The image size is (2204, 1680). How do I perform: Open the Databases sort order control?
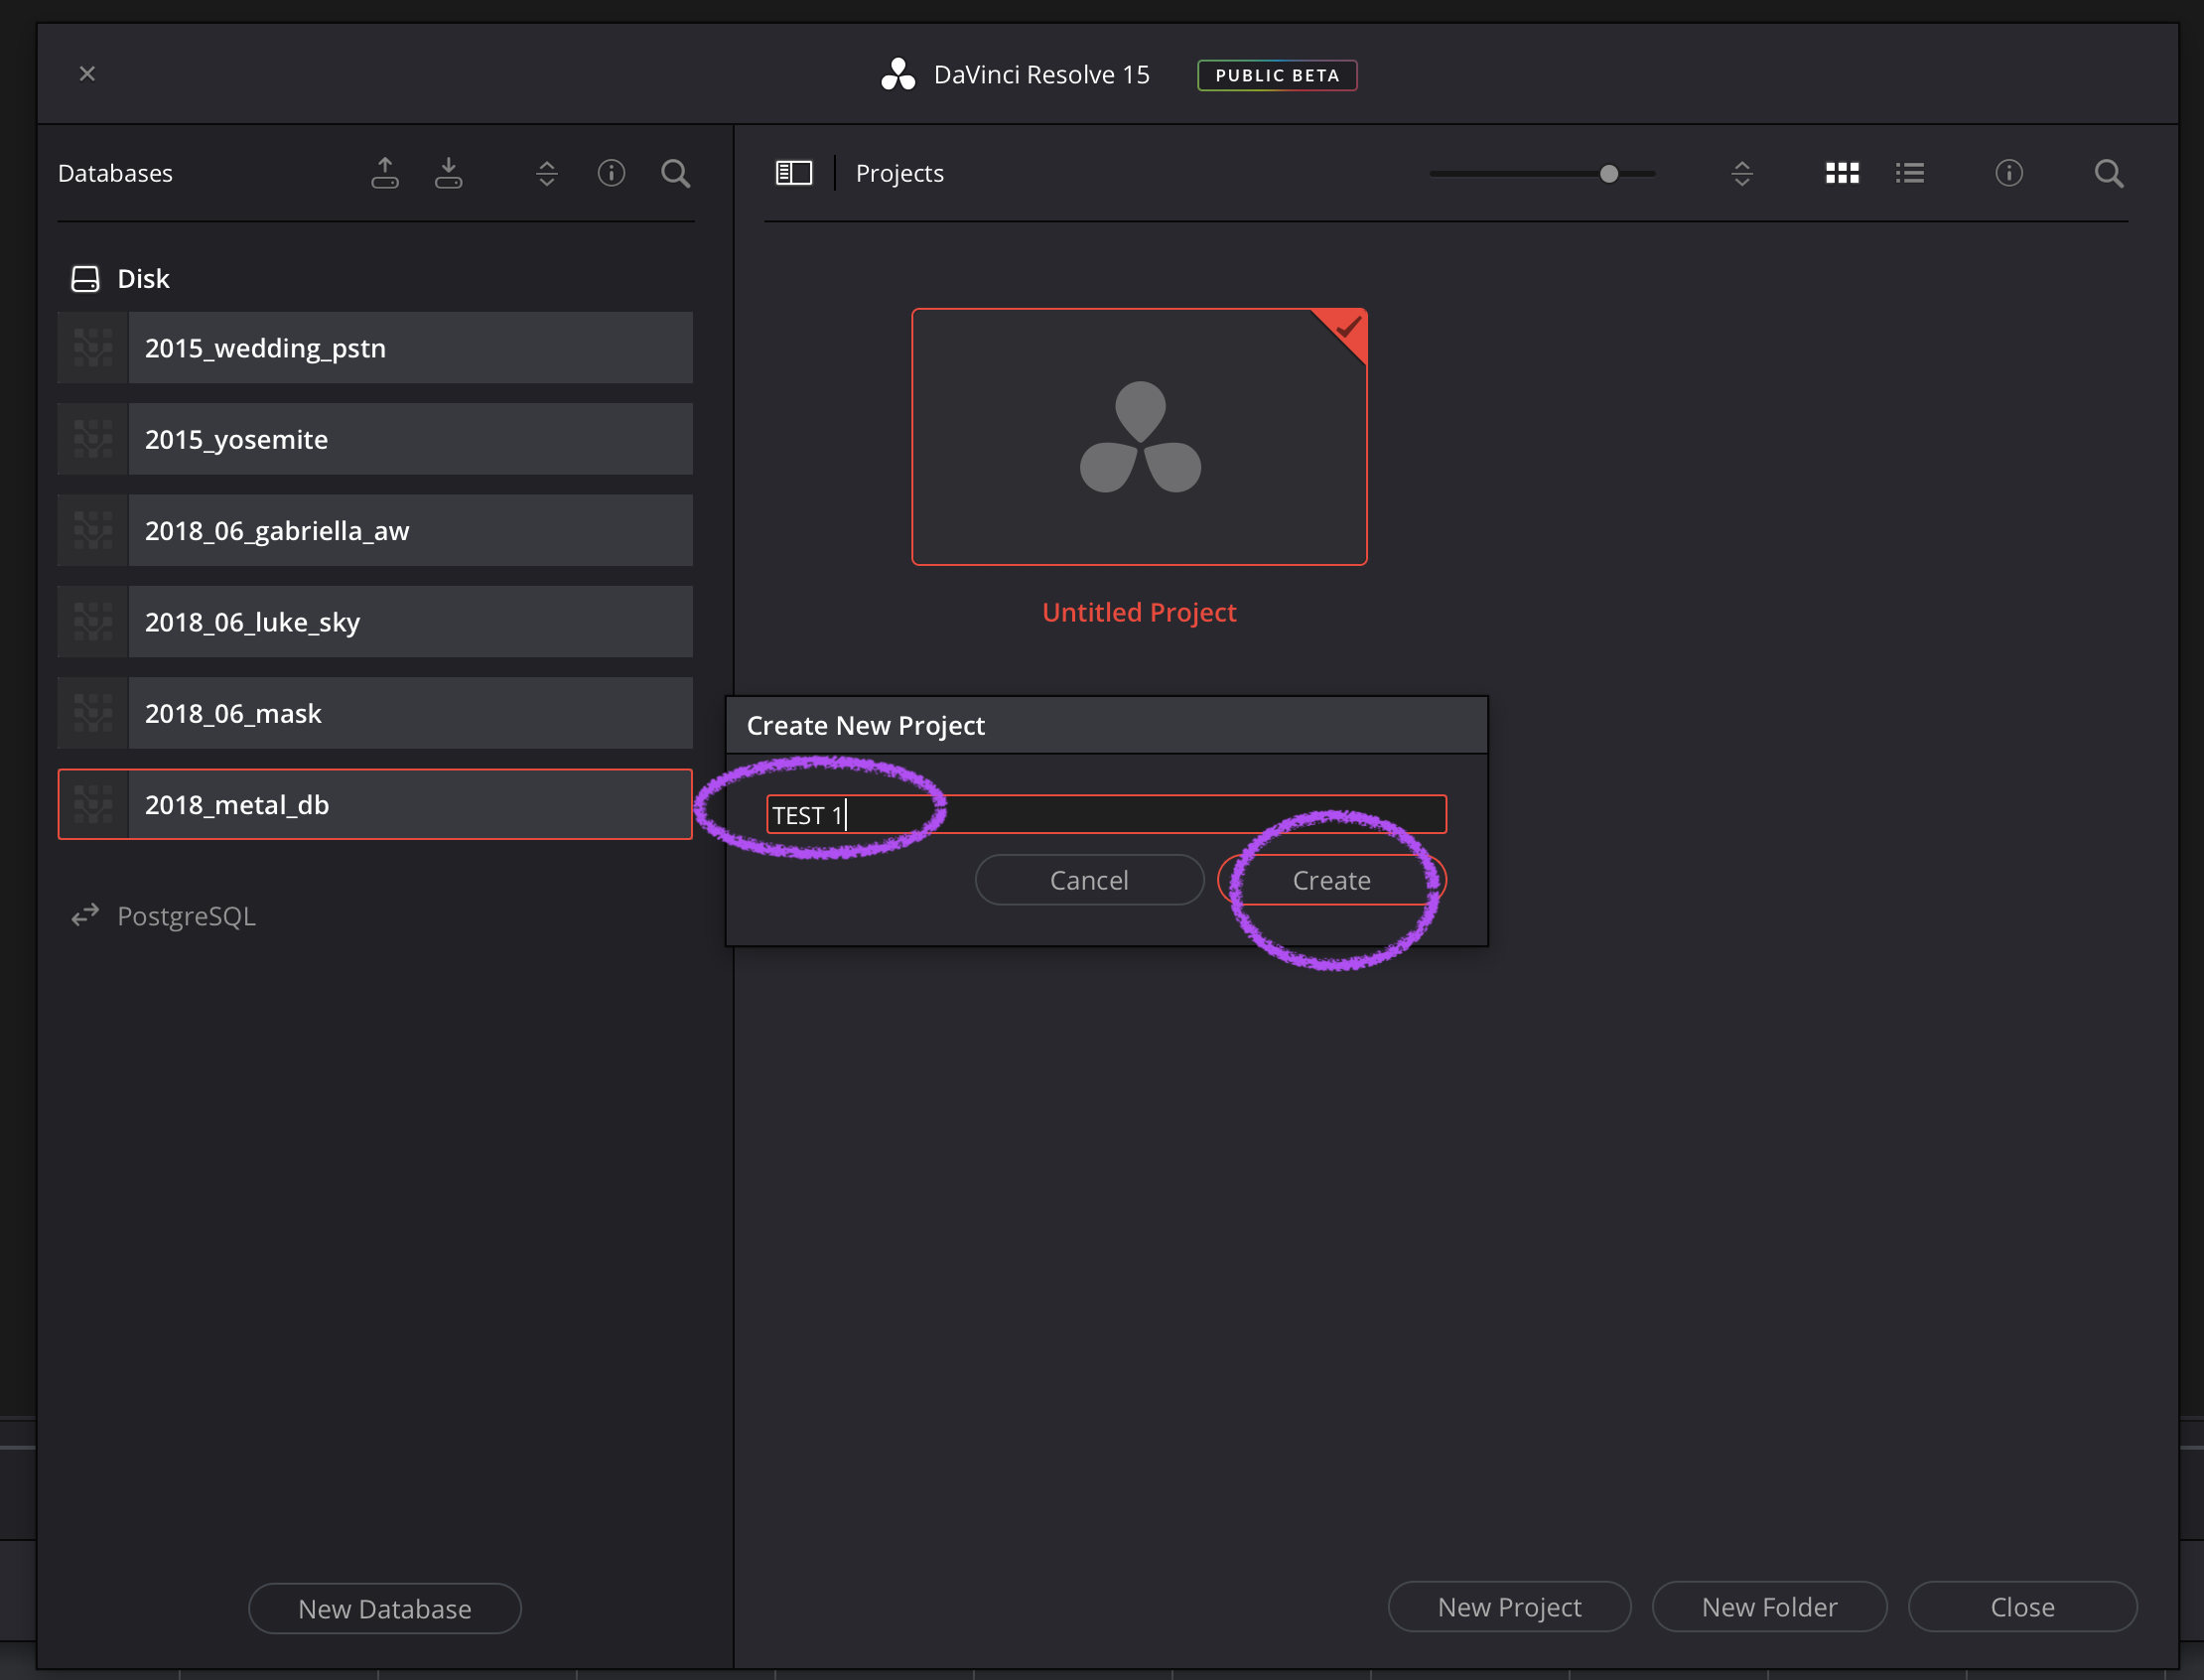click(x=547, y=173)
